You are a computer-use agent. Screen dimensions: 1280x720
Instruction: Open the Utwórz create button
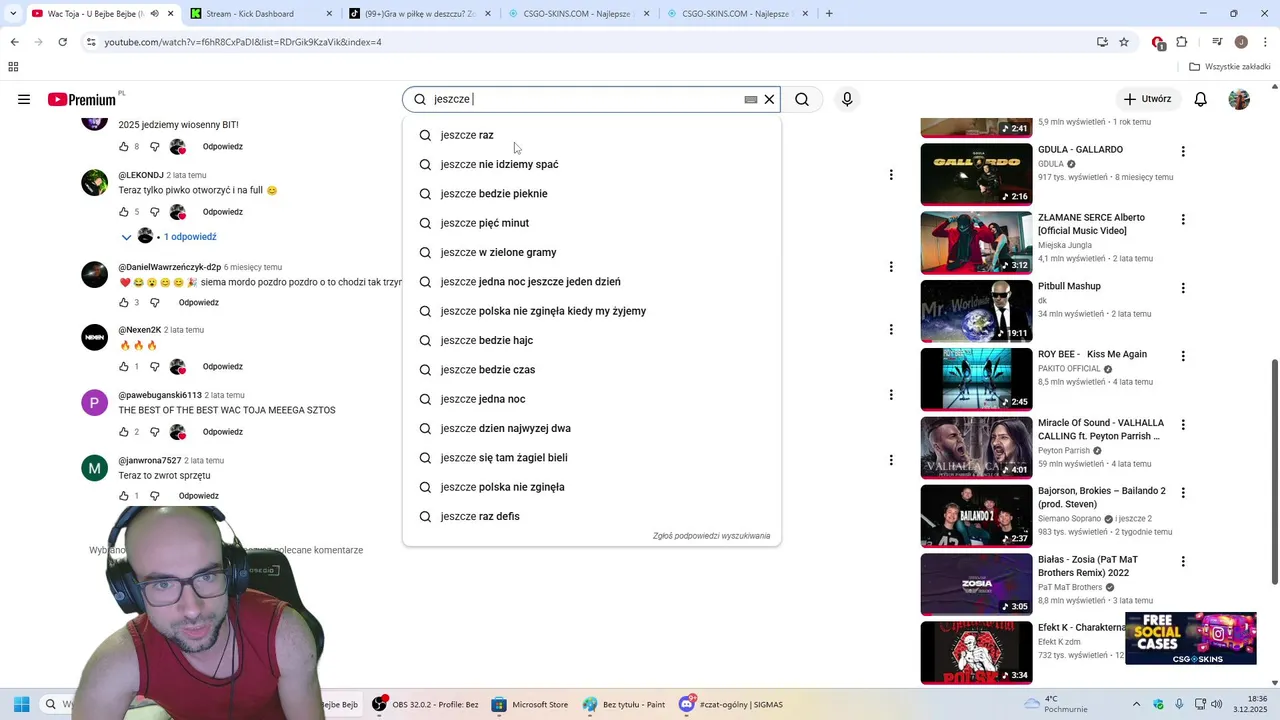tap(1147, 99)
